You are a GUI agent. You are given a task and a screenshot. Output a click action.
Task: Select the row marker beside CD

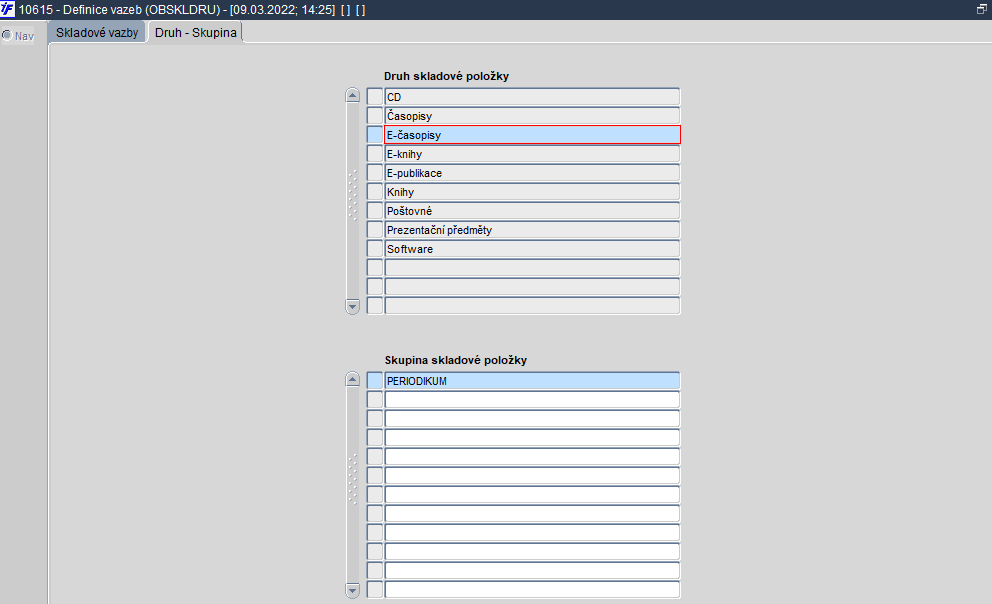(x=375, y=97)
